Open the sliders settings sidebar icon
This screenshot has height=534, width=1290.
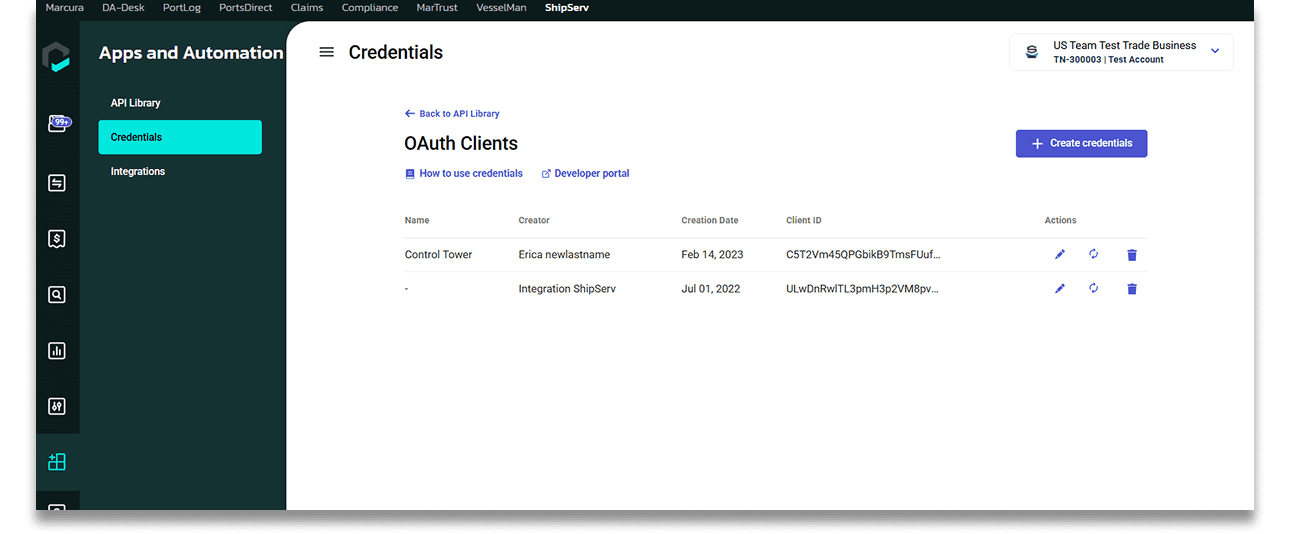pyautogui.click(x=57, y=406)
